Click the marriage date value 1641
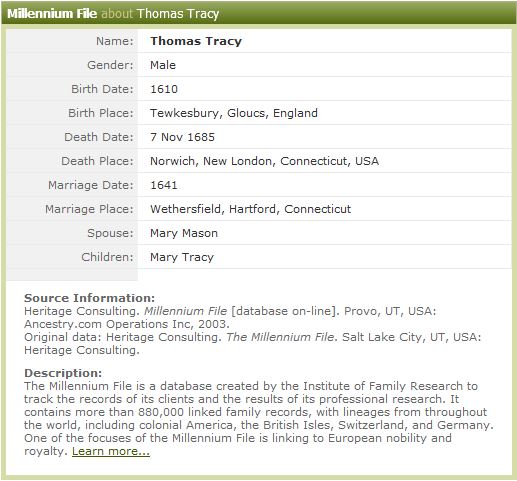Screen dimensions: 517x481 (x=164, y=185)
